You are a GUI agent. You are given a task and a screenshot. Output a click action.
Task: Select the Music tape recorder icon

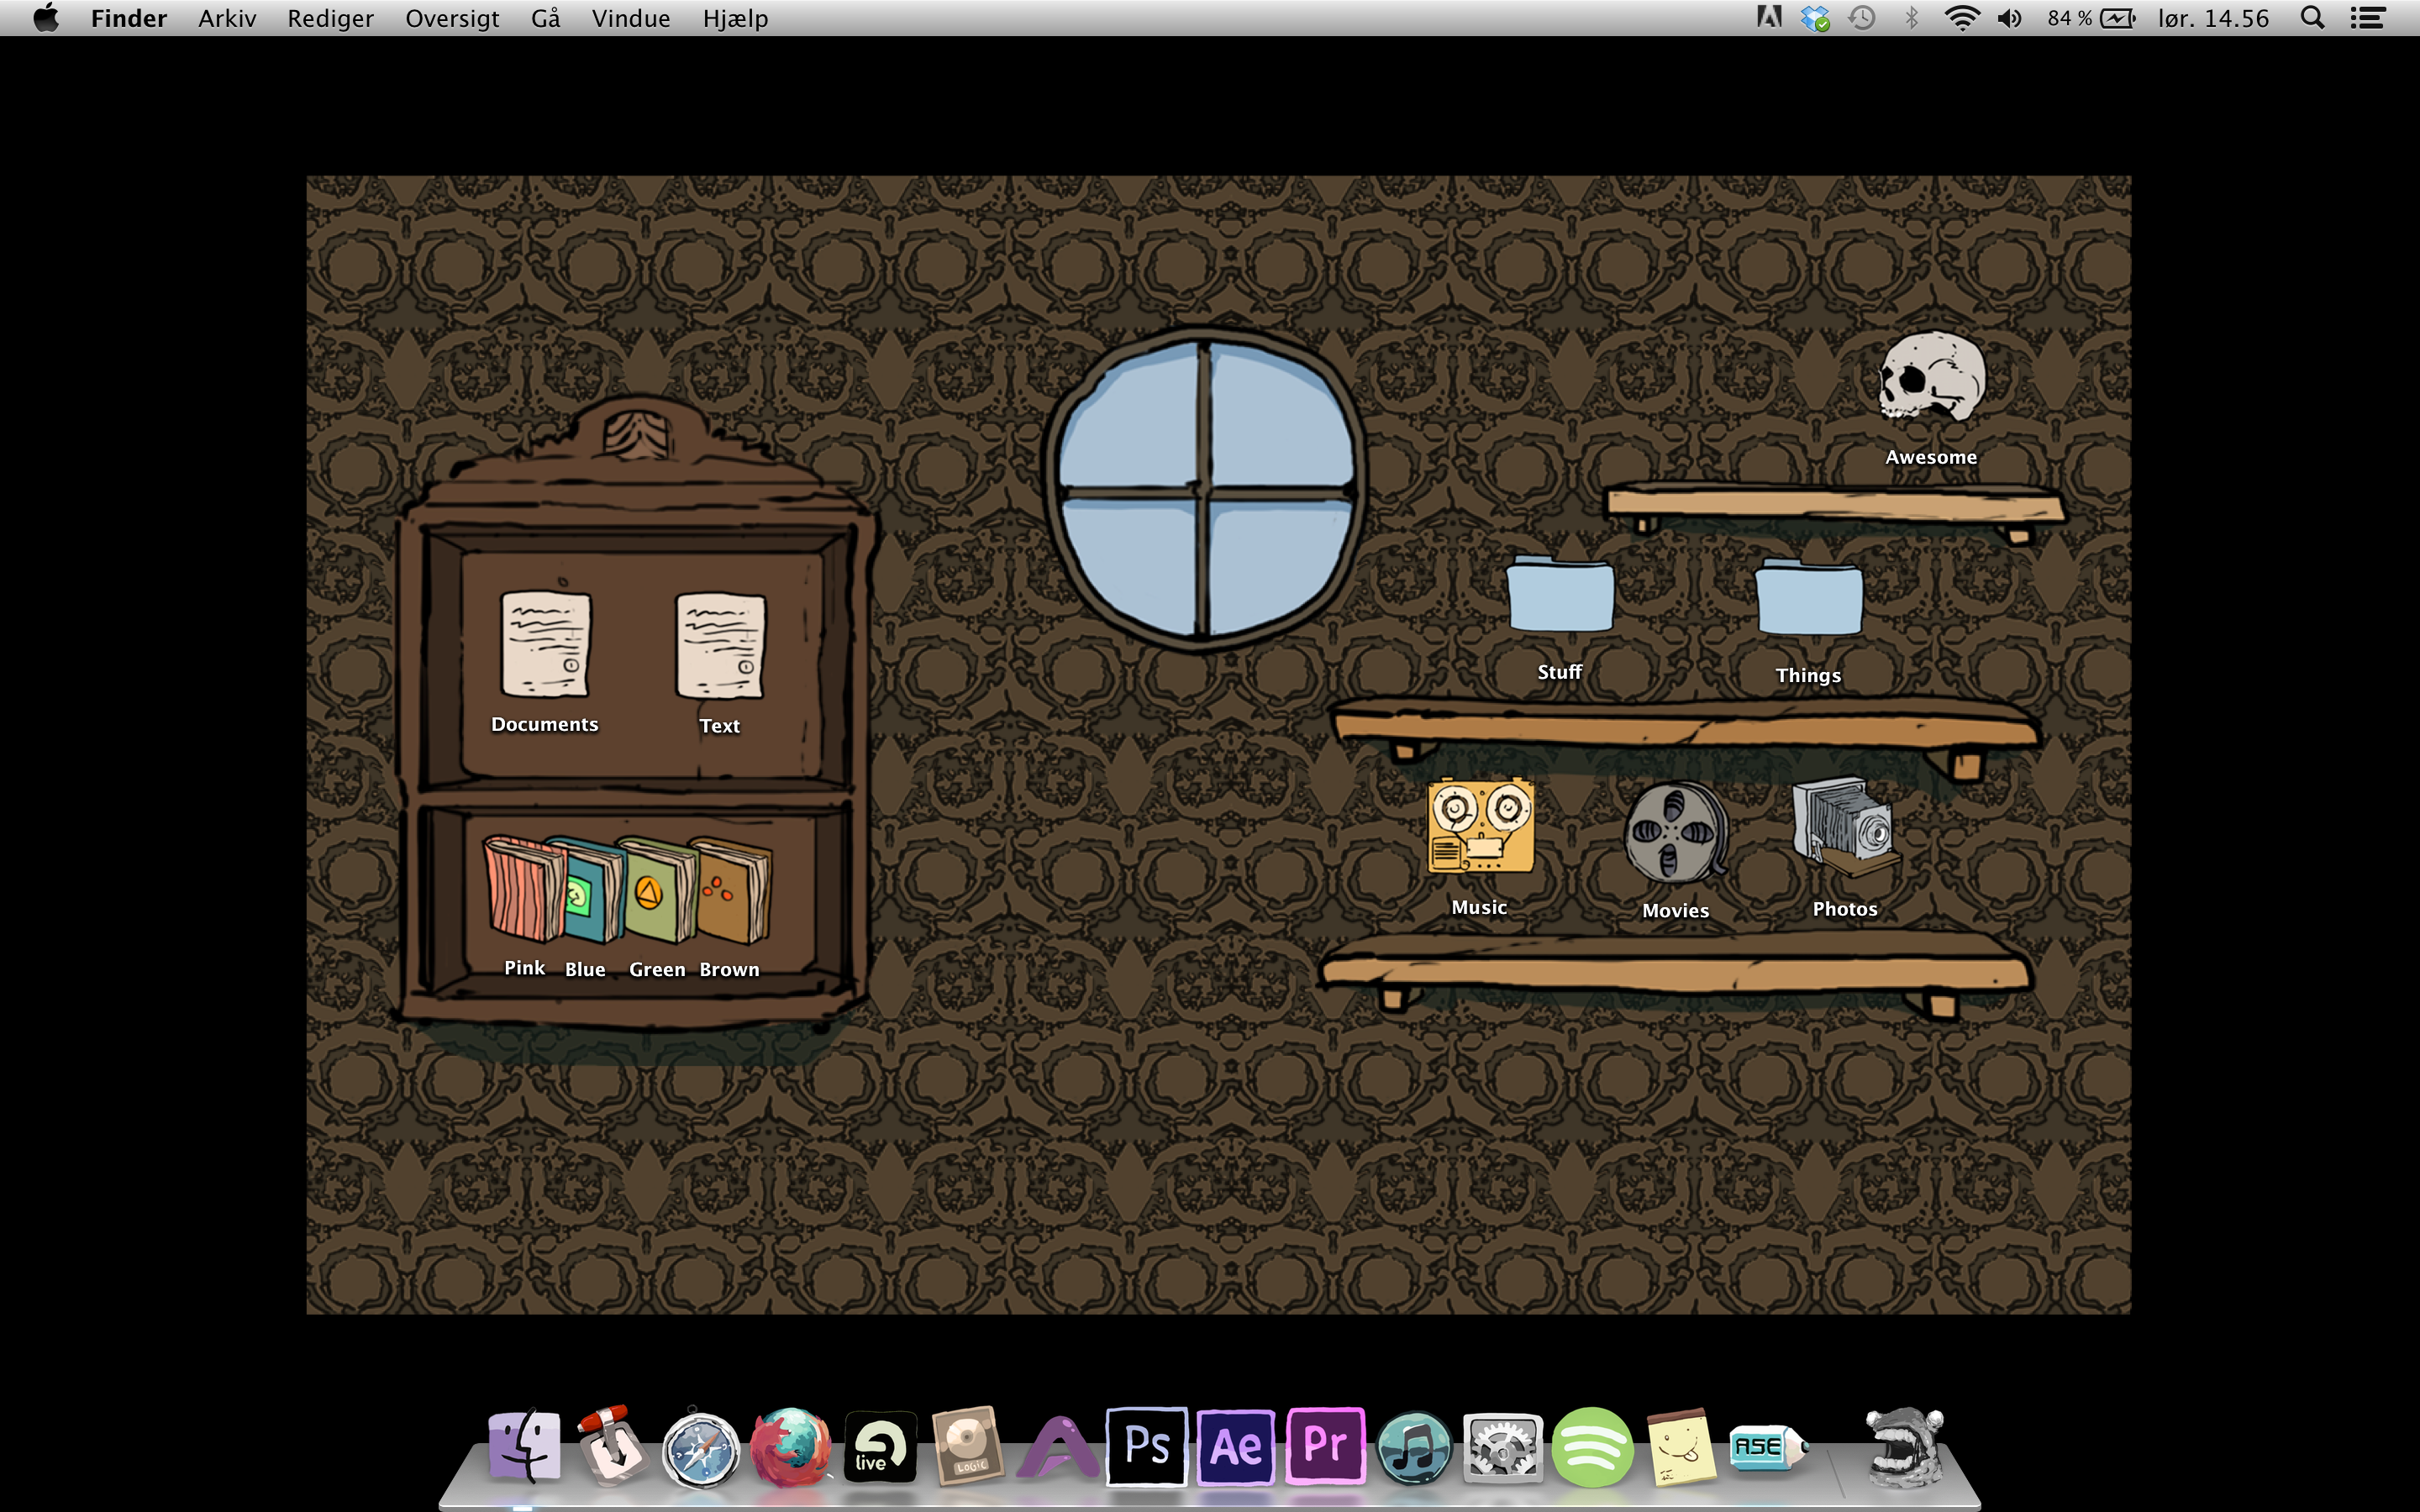point(1479,826)
